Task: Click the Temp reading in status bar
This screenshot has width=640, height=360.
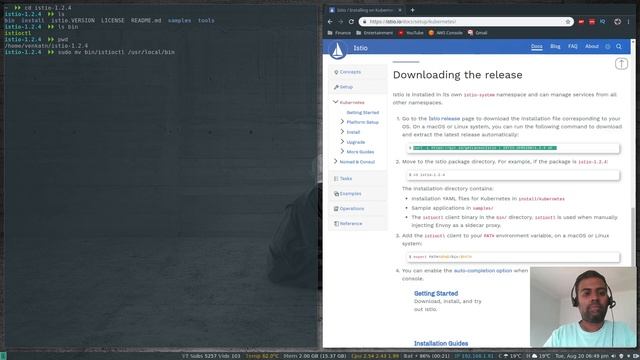Action: tap(262, 356)
